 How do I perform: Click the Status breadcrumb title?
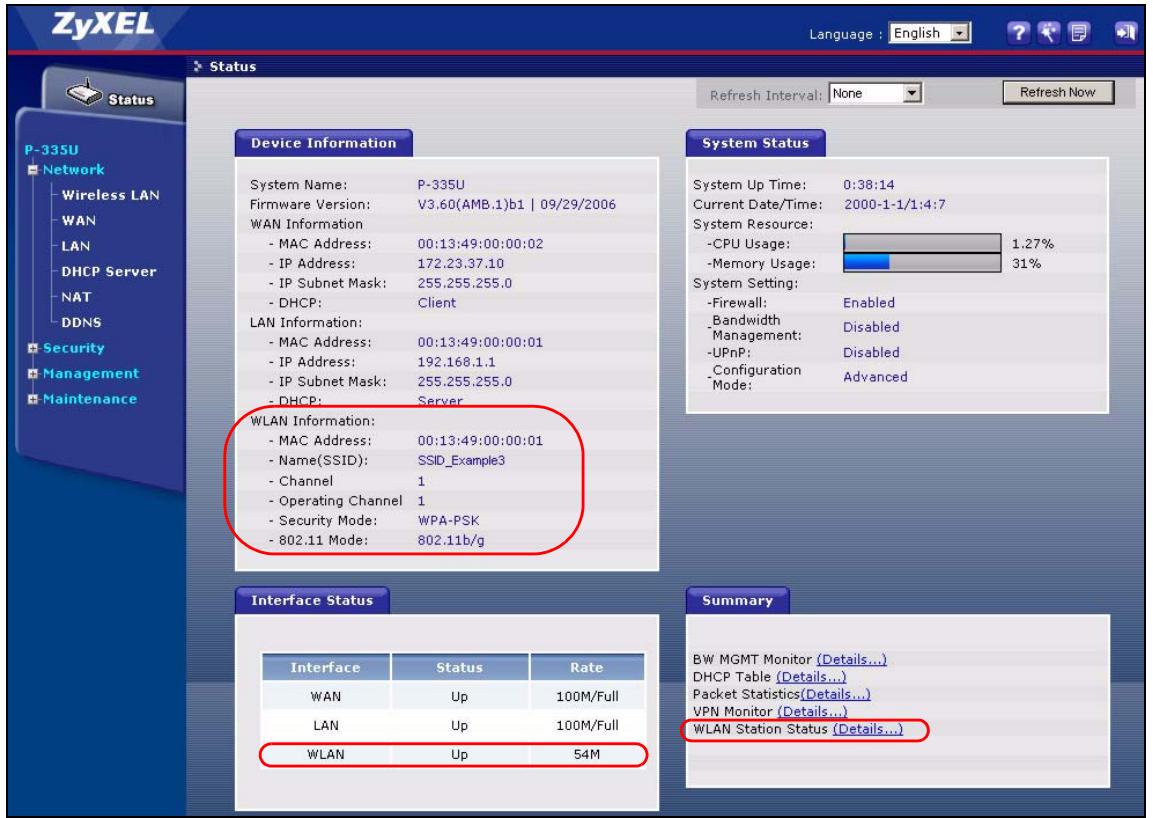[x=232, y=66]
